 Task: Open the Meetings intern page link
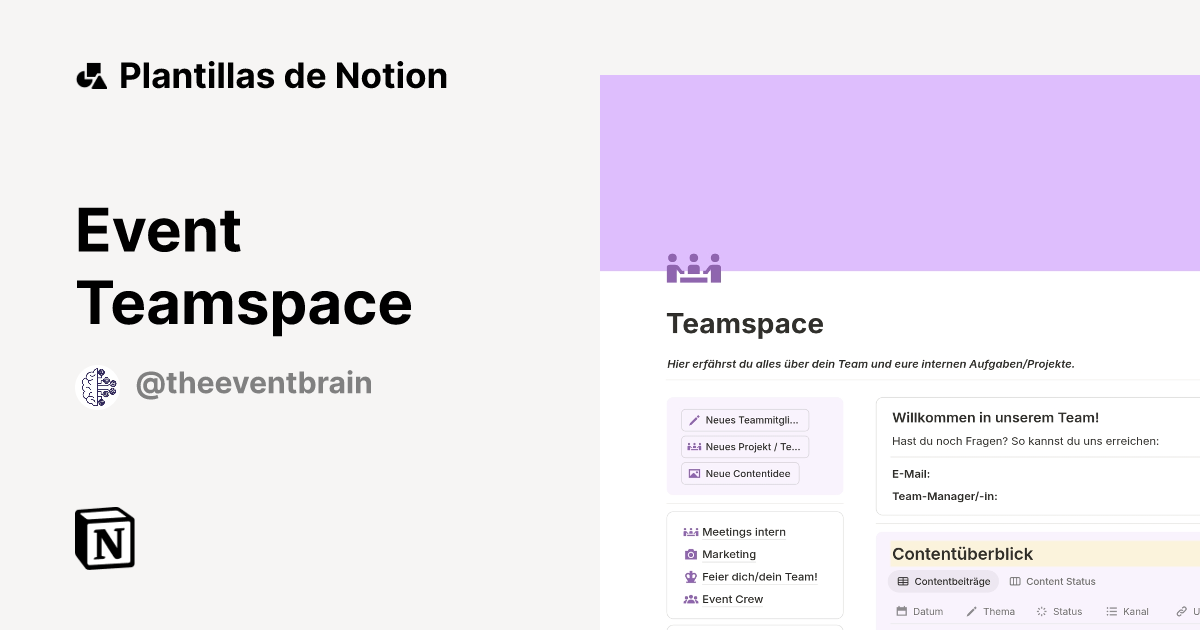pos(743,531)
